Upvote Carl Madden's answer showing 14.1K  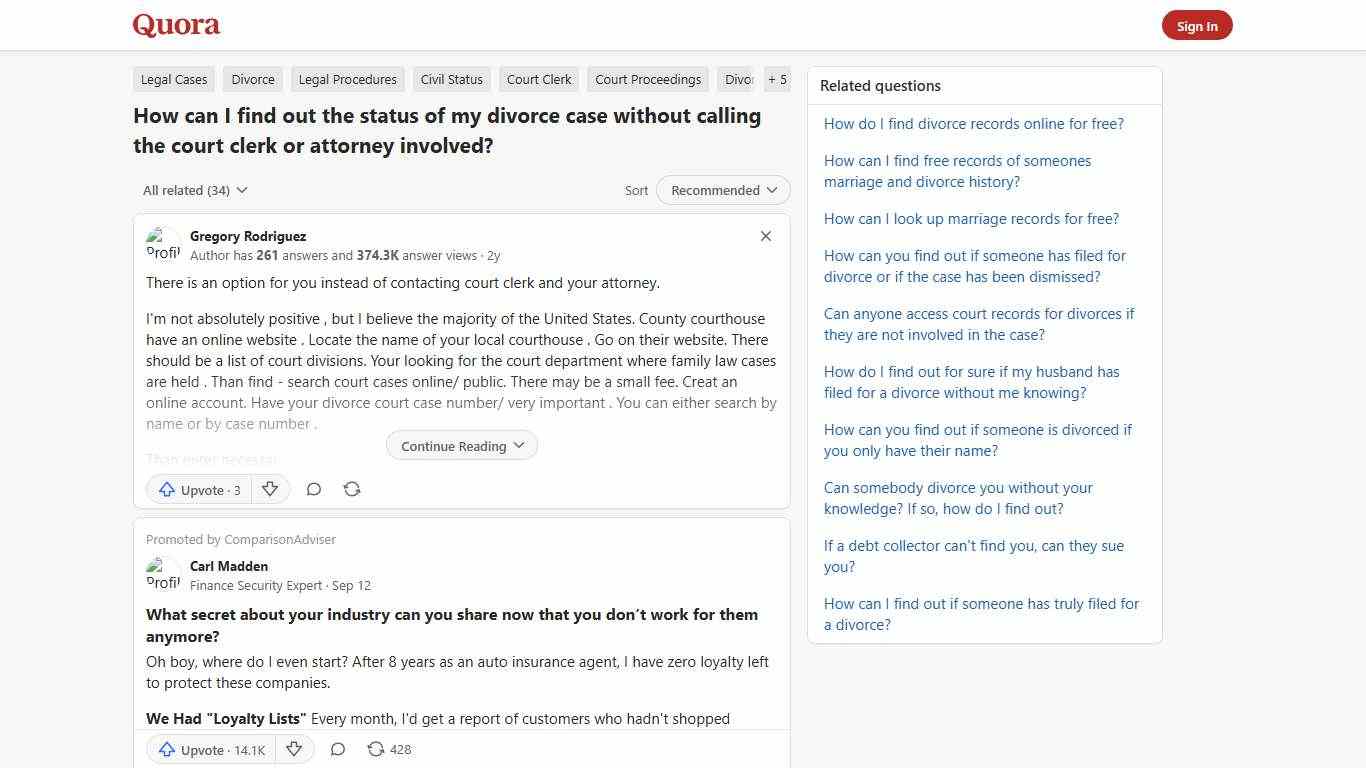tap(209, 749)
